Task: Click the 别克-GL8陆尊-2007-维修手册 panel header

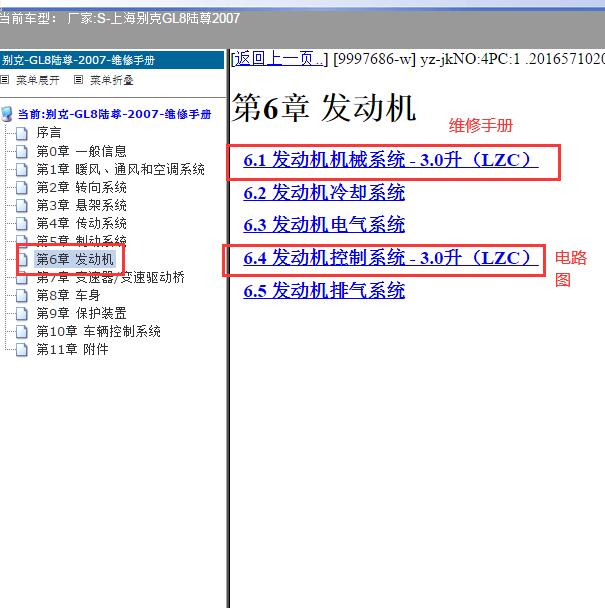Action: click(x=112, y=60)
